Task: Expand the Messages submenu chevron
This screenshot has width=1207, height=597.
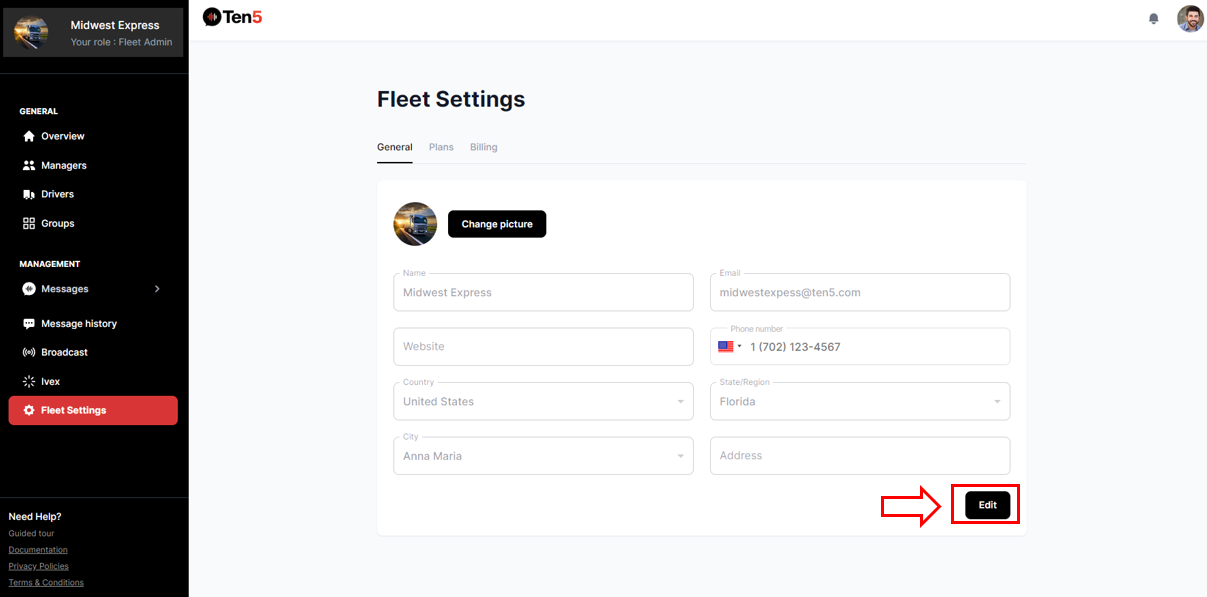Action: [157, 289]
